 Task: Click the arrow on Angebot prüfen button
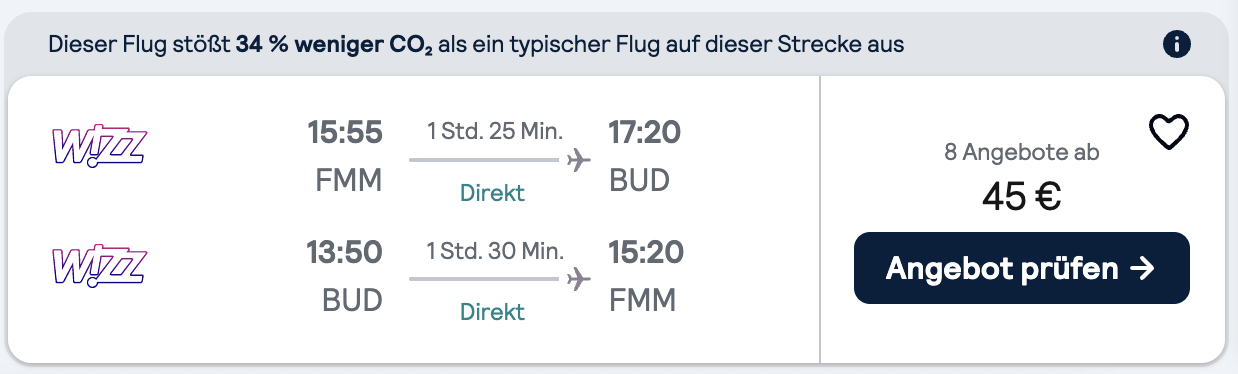[1142, 268]
